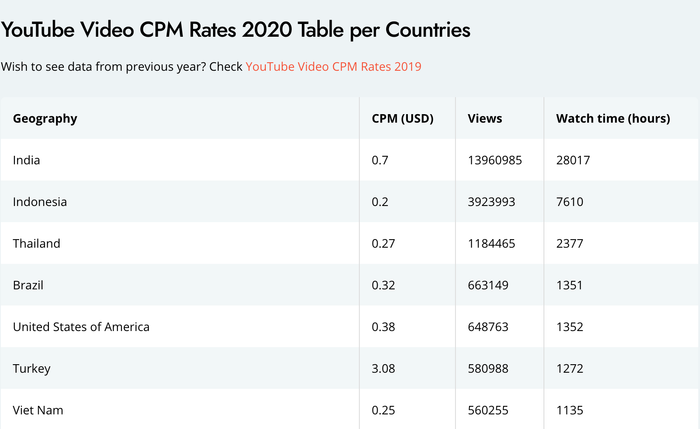Select the India row geography cell
The height and width of the screenshot is (429, 700).
27,160
